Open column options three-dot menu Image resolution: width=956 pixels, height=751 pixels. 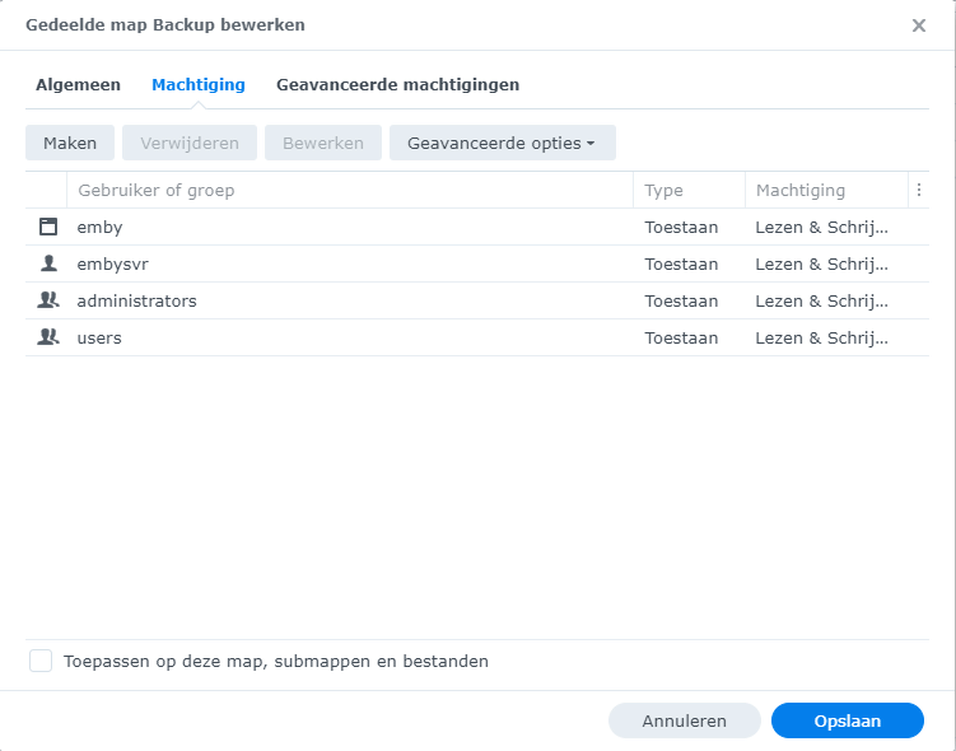click(x=919, y=190)
